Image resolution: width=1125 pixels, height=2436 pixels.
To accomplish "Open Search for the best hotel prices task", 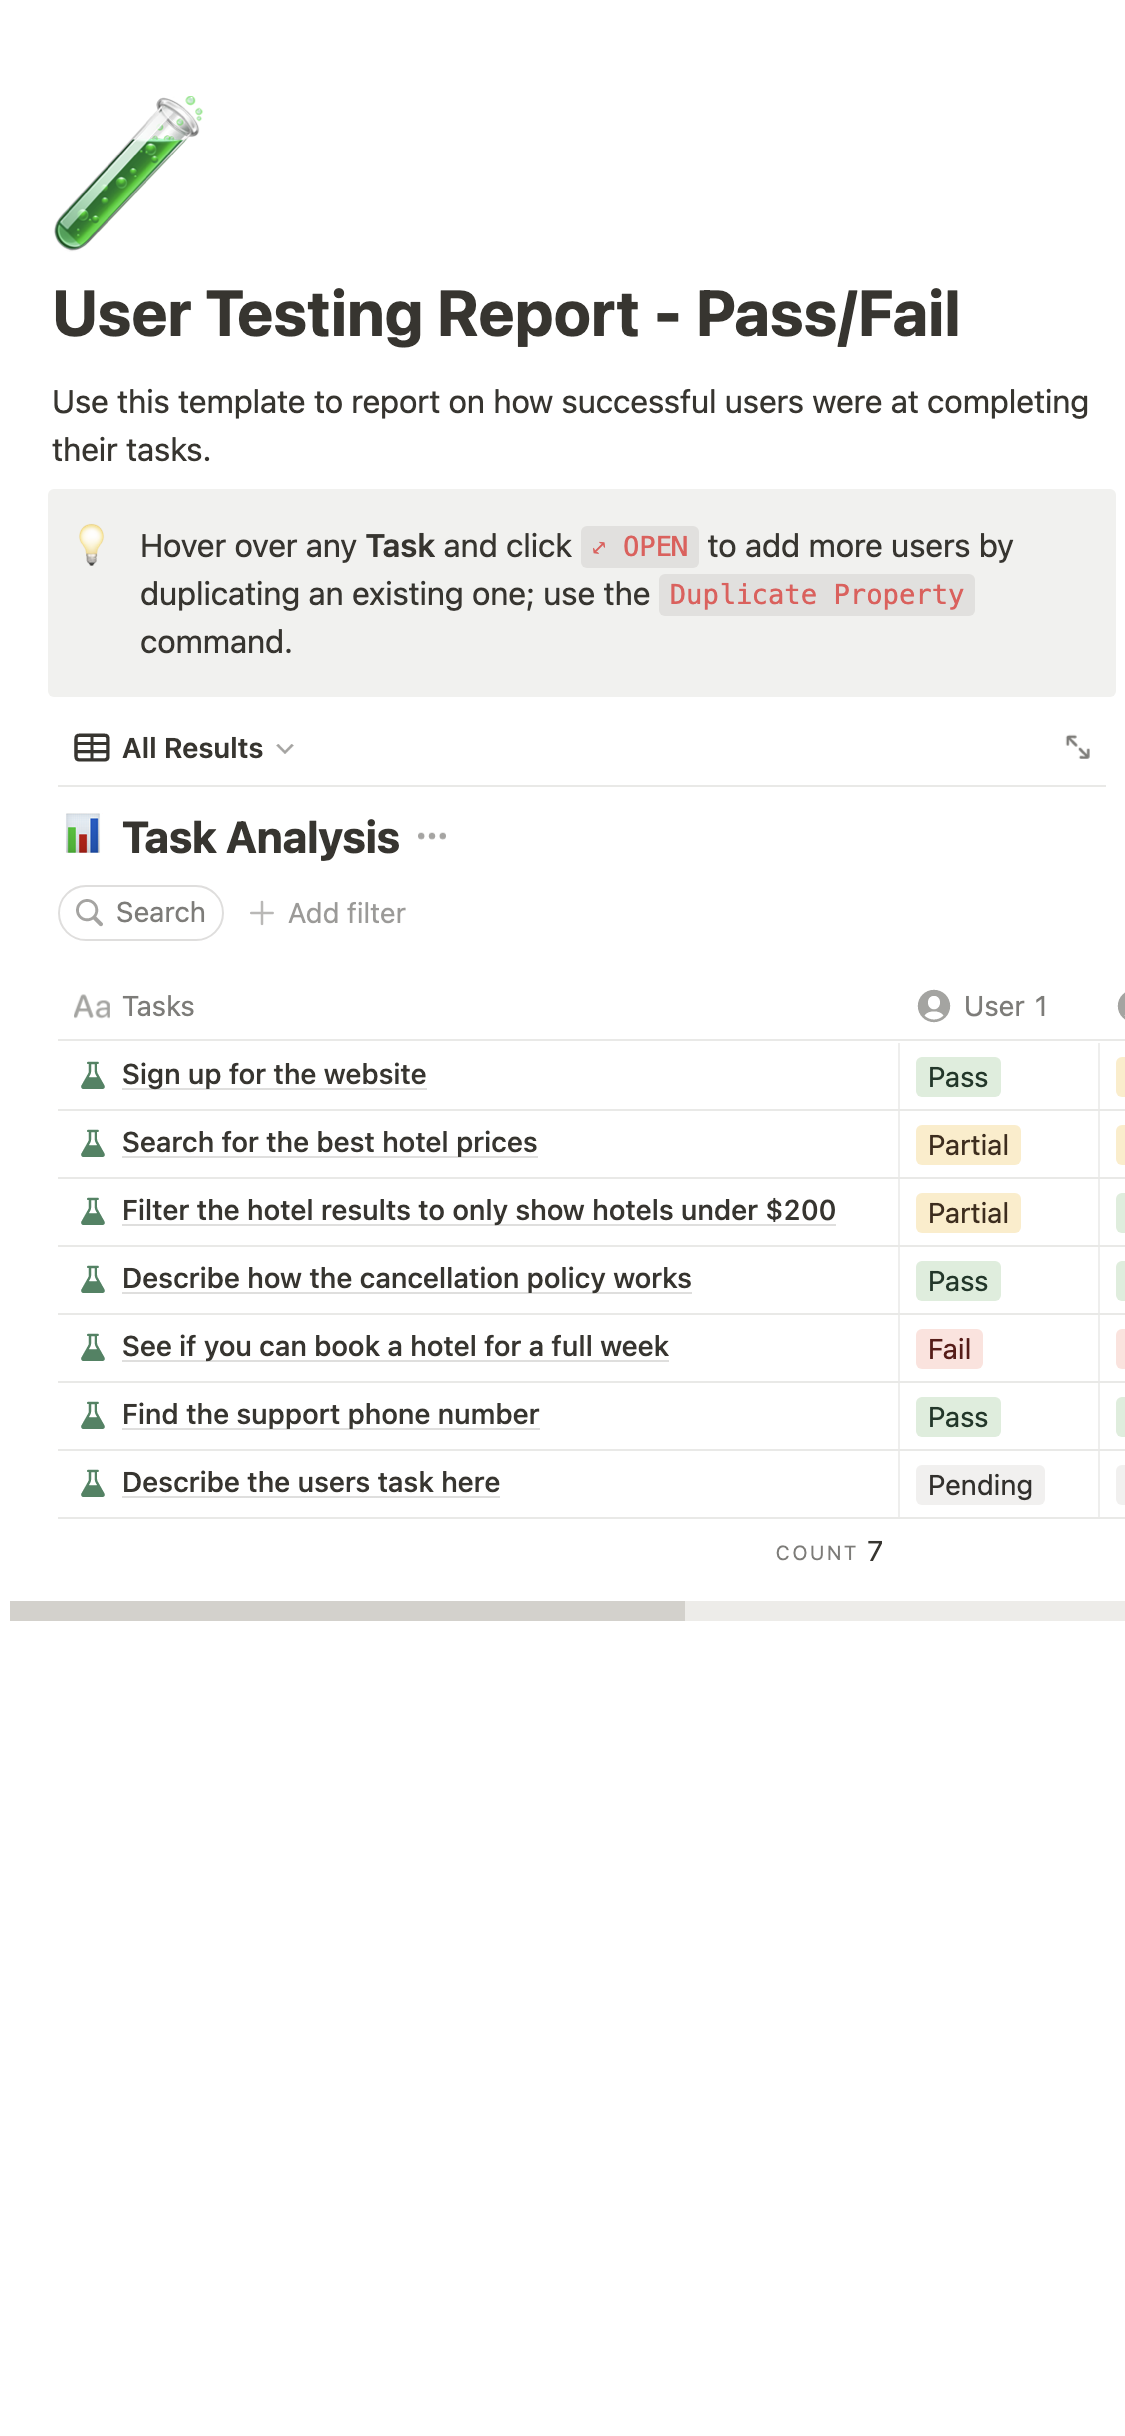I will 329,1142.
